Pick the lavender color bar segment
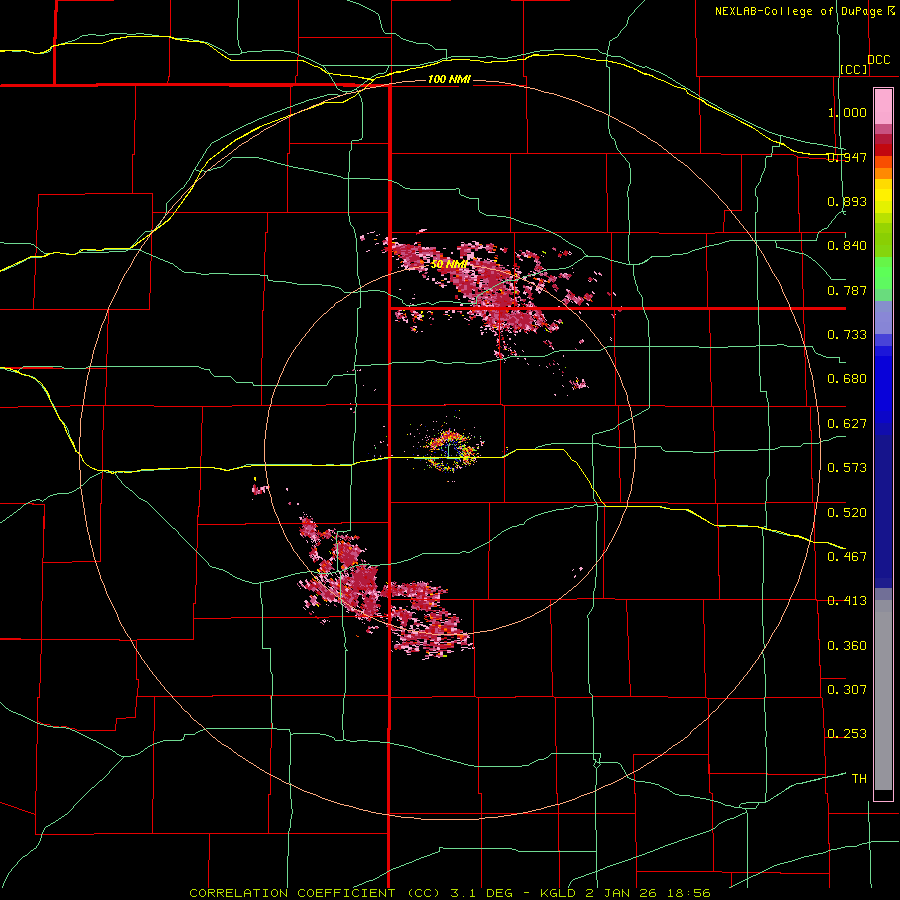Image resolution: width=900 pixels, height=900 pixels. tap(883, 317)
